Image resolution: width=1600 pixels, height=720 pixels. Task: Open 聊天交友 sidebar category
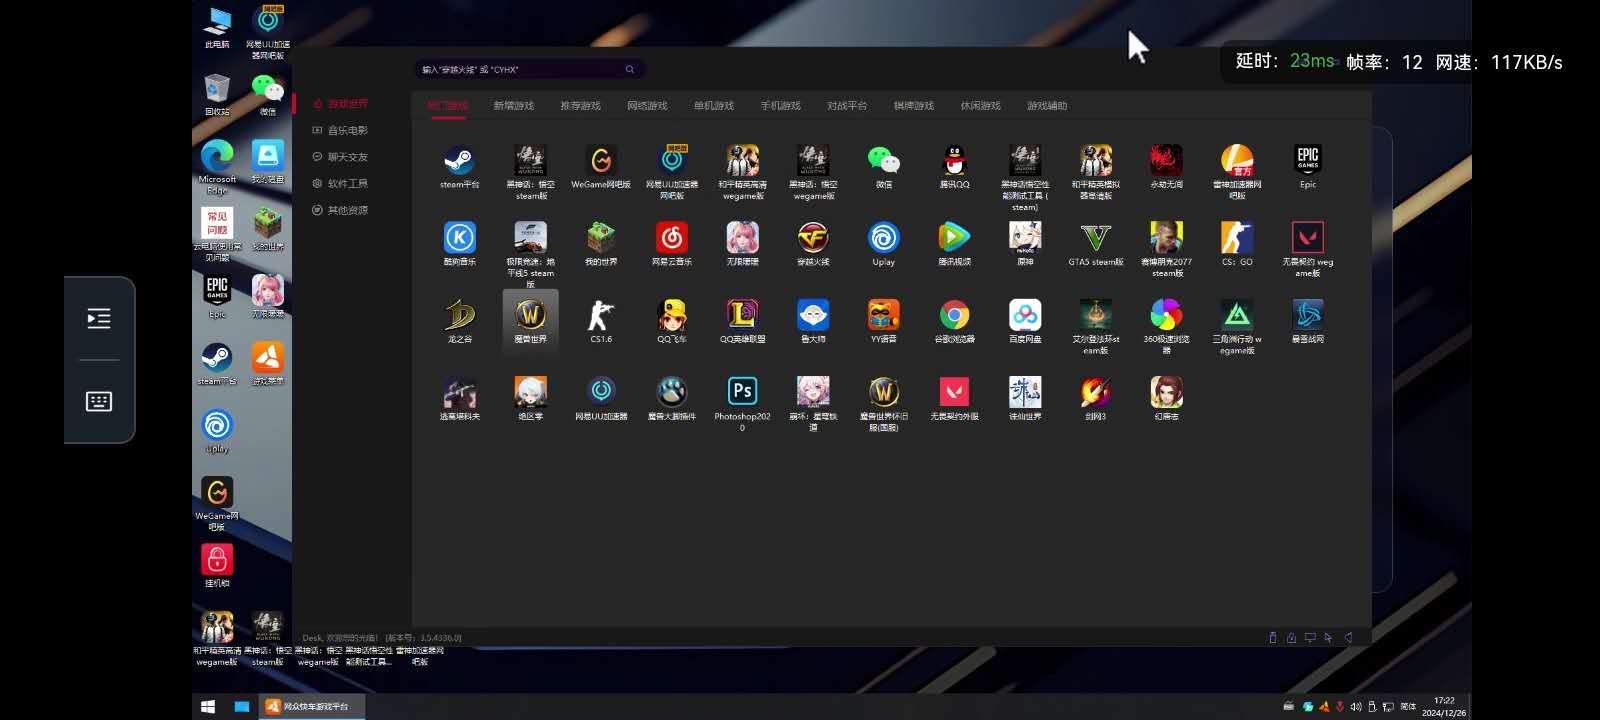pos(340,157)
